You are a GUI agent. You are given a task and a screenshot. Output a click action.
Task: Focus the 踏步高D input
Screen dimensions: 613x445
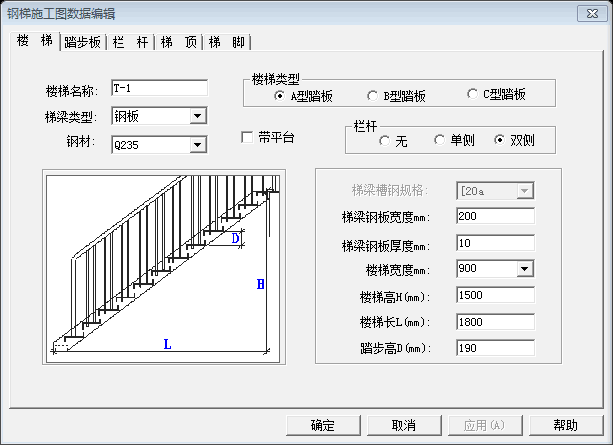coord(495,348)
